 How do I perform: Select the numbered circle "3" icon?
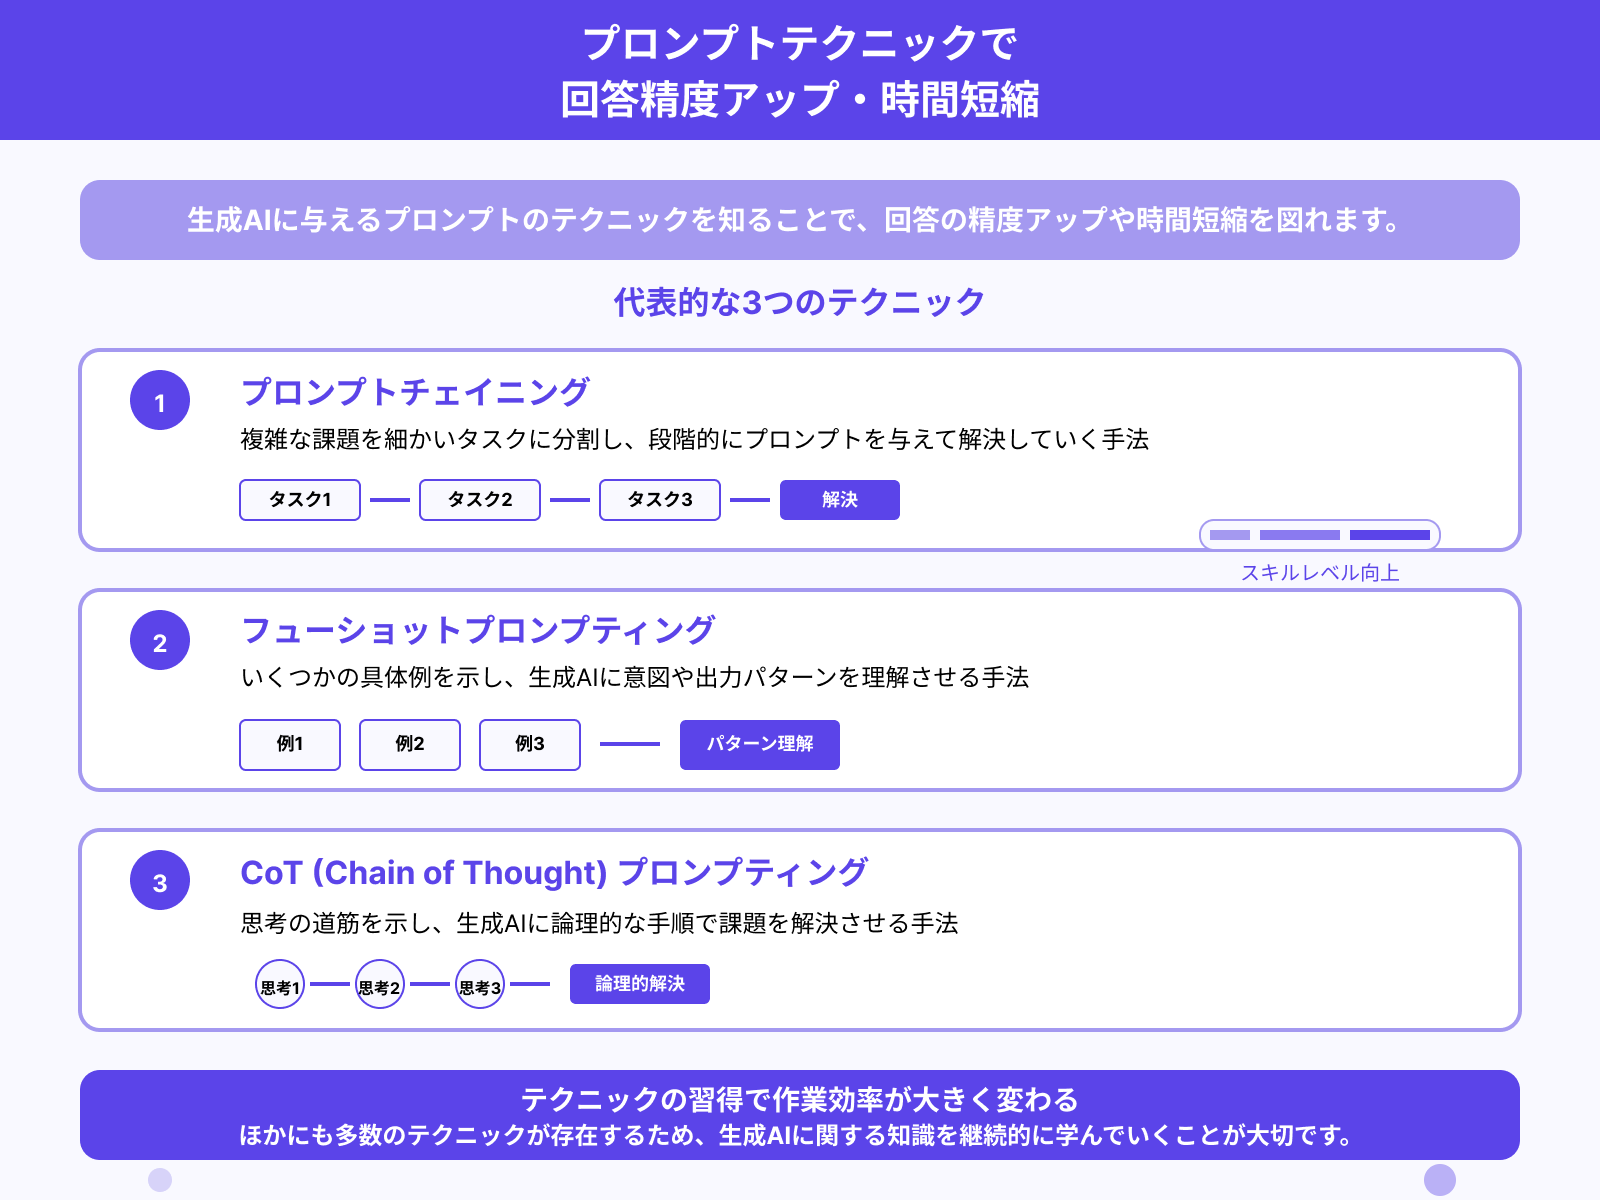point(158,881)
